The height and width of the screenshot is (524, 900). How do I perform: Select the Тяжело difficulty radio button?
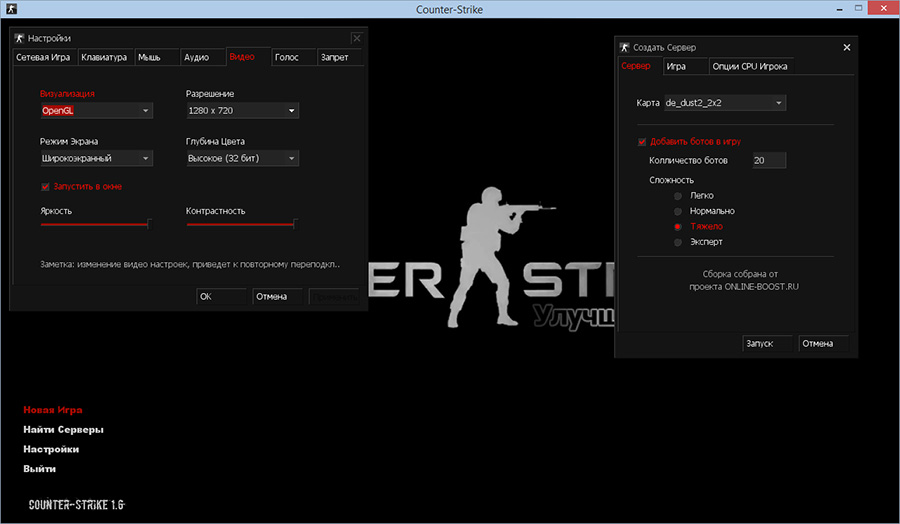coord(678,227)
